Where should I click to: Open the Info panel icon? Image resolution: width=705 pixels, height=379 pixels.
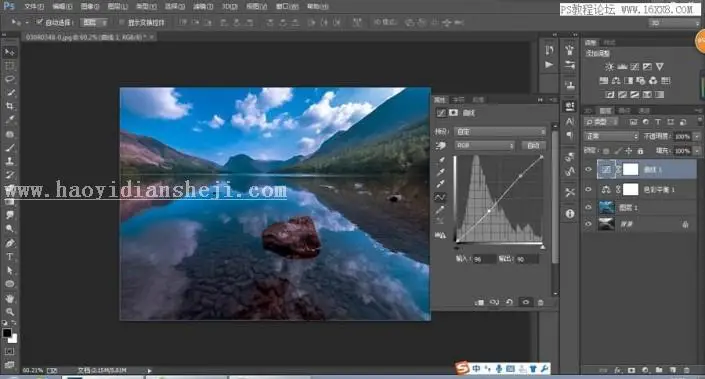tap(570, 214)
